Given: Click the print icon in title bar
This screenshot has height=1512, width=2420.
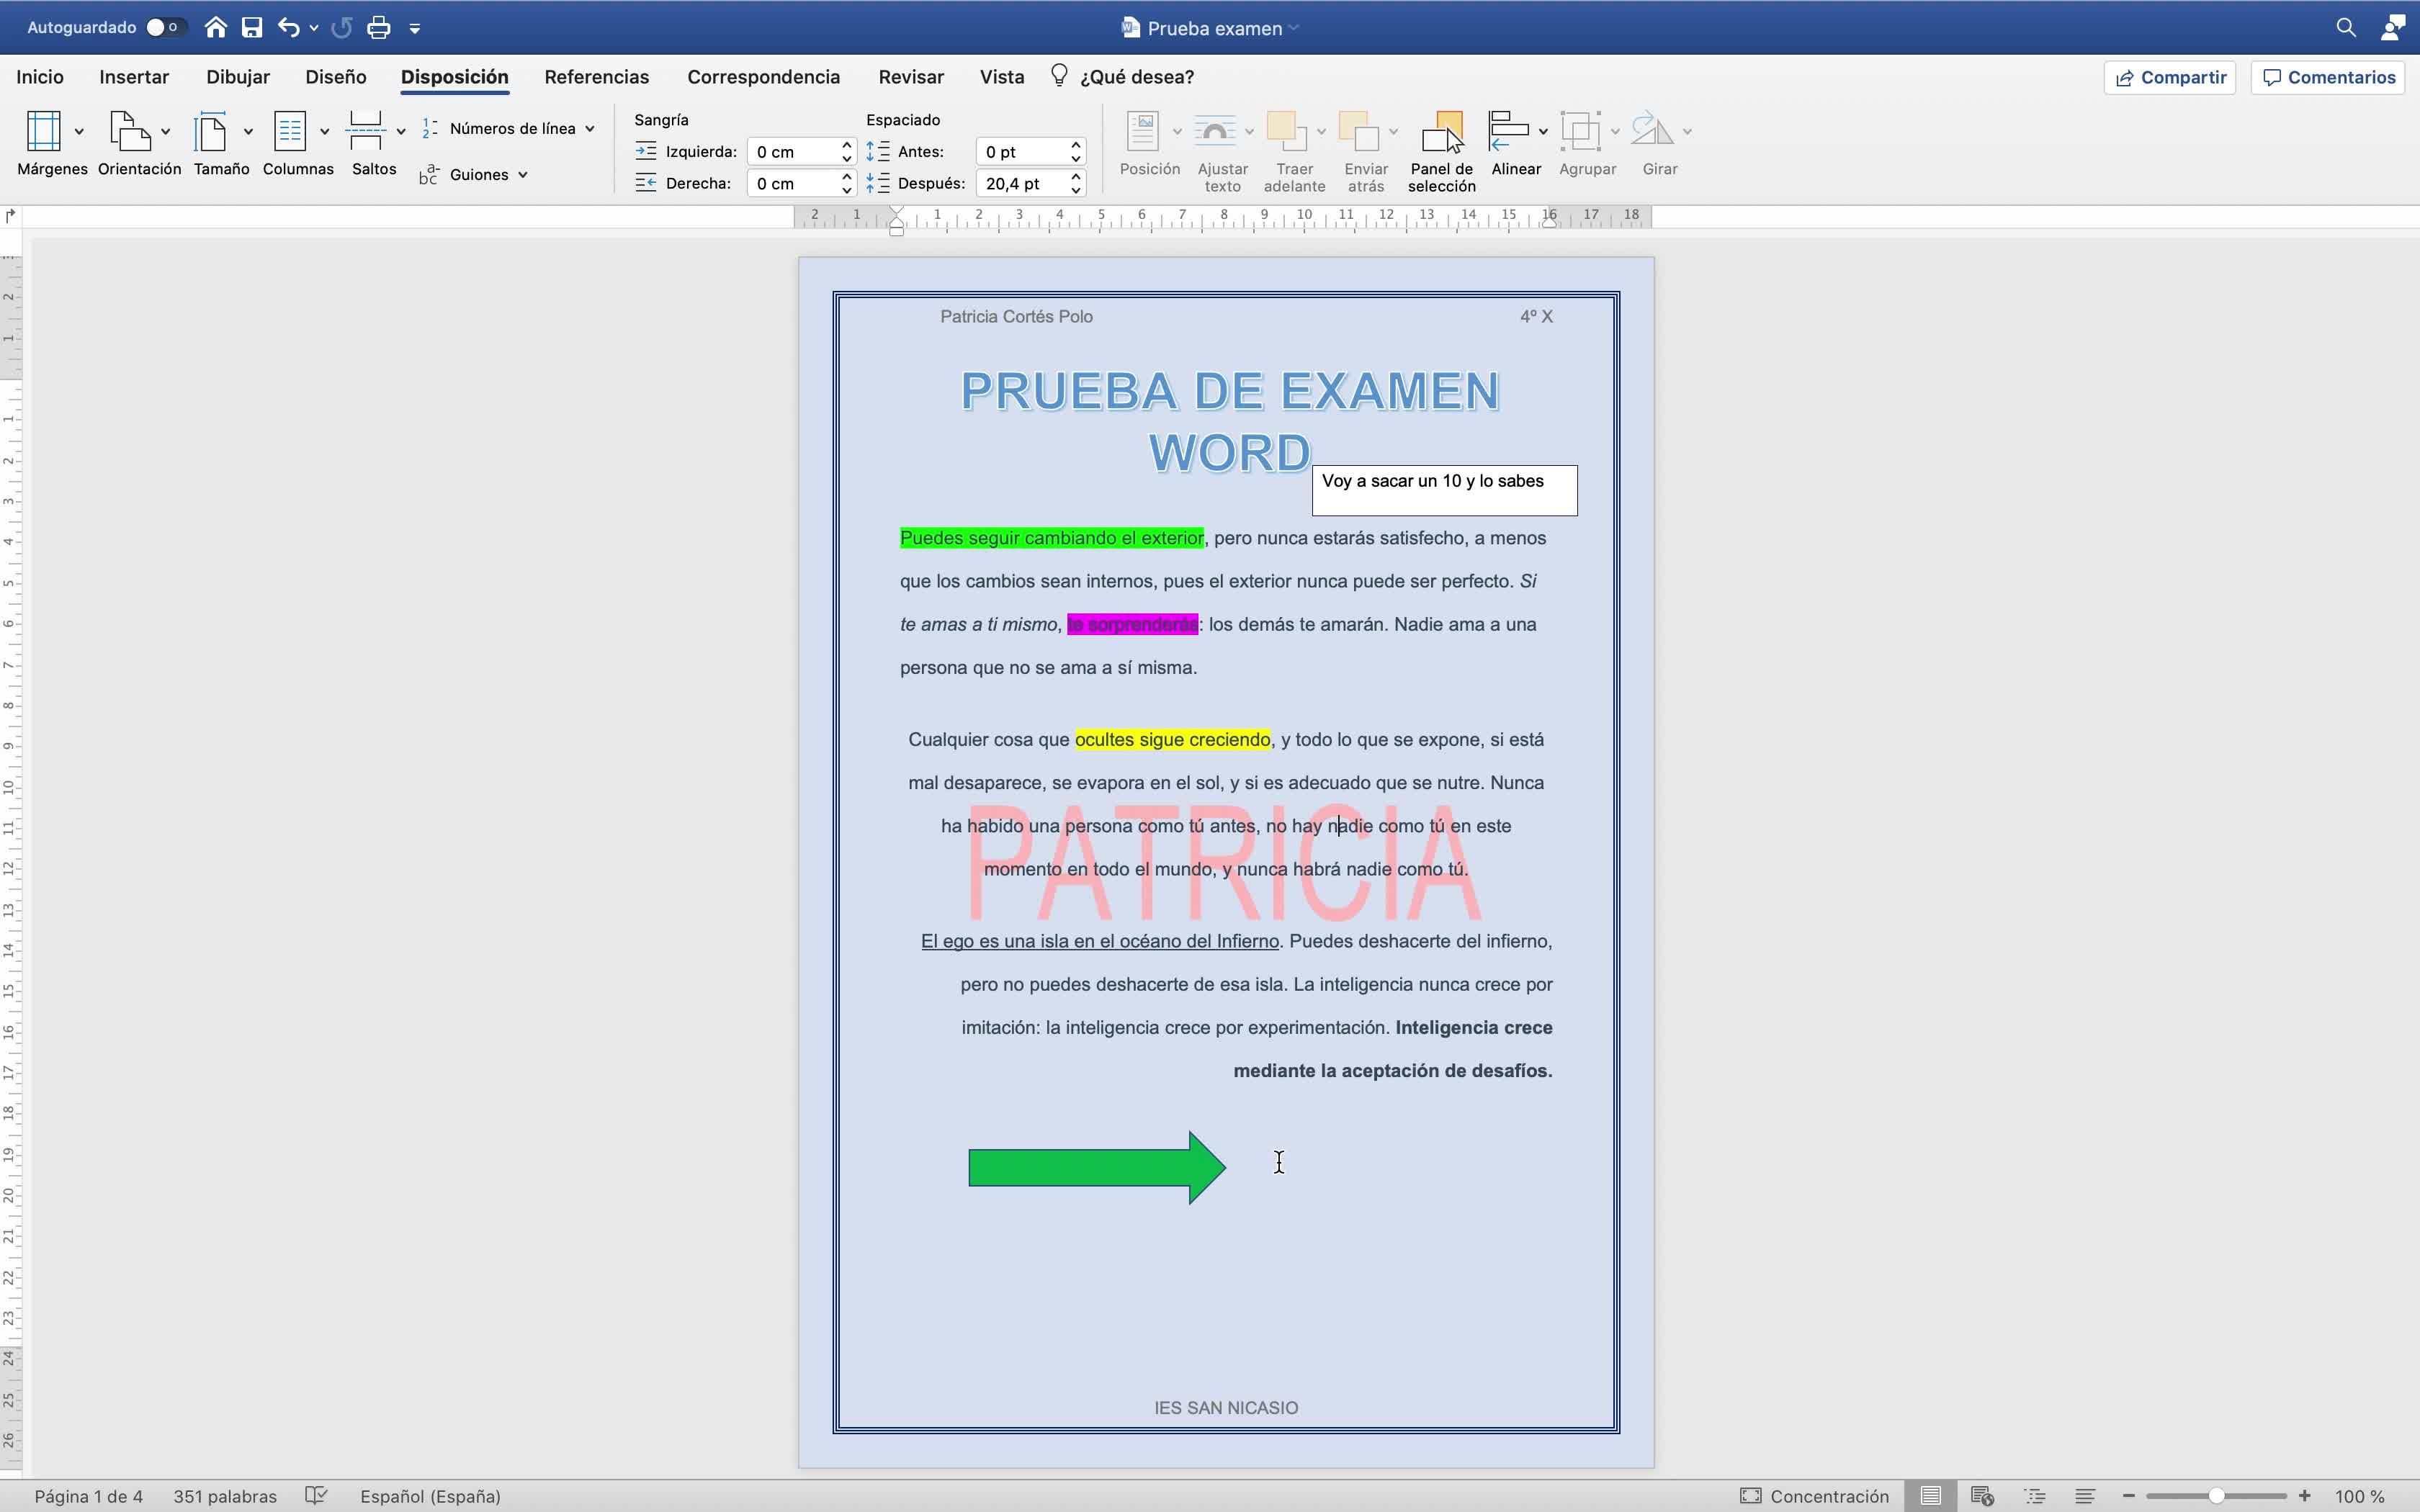Looking at the screenshot, I should (x=378, y=28).
